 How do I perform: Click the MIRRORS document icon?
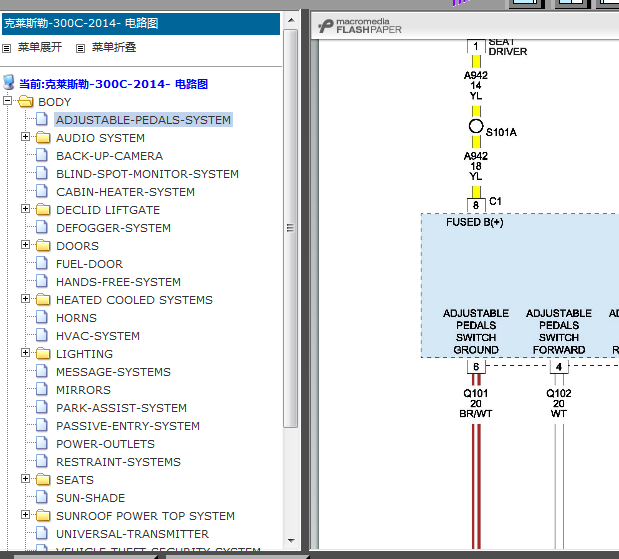42,389
